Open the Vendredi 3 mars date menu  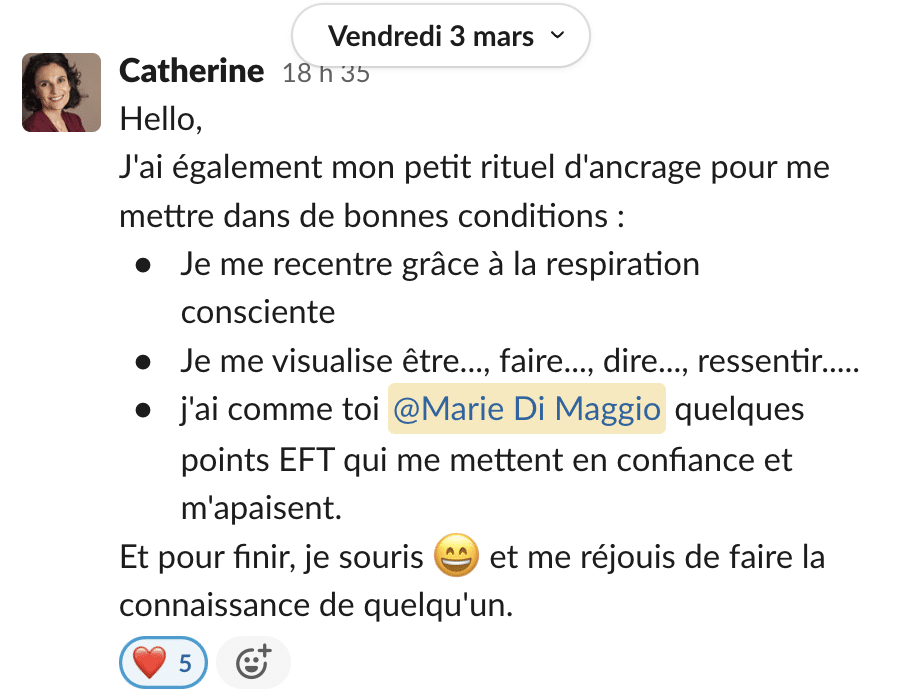[441, 36]
